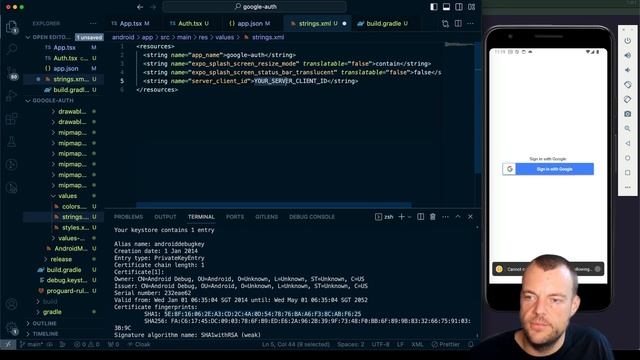This screenshot has width=640, height=360.
Task: Open the Accounts menu icon
Action: tap(11, 304)
